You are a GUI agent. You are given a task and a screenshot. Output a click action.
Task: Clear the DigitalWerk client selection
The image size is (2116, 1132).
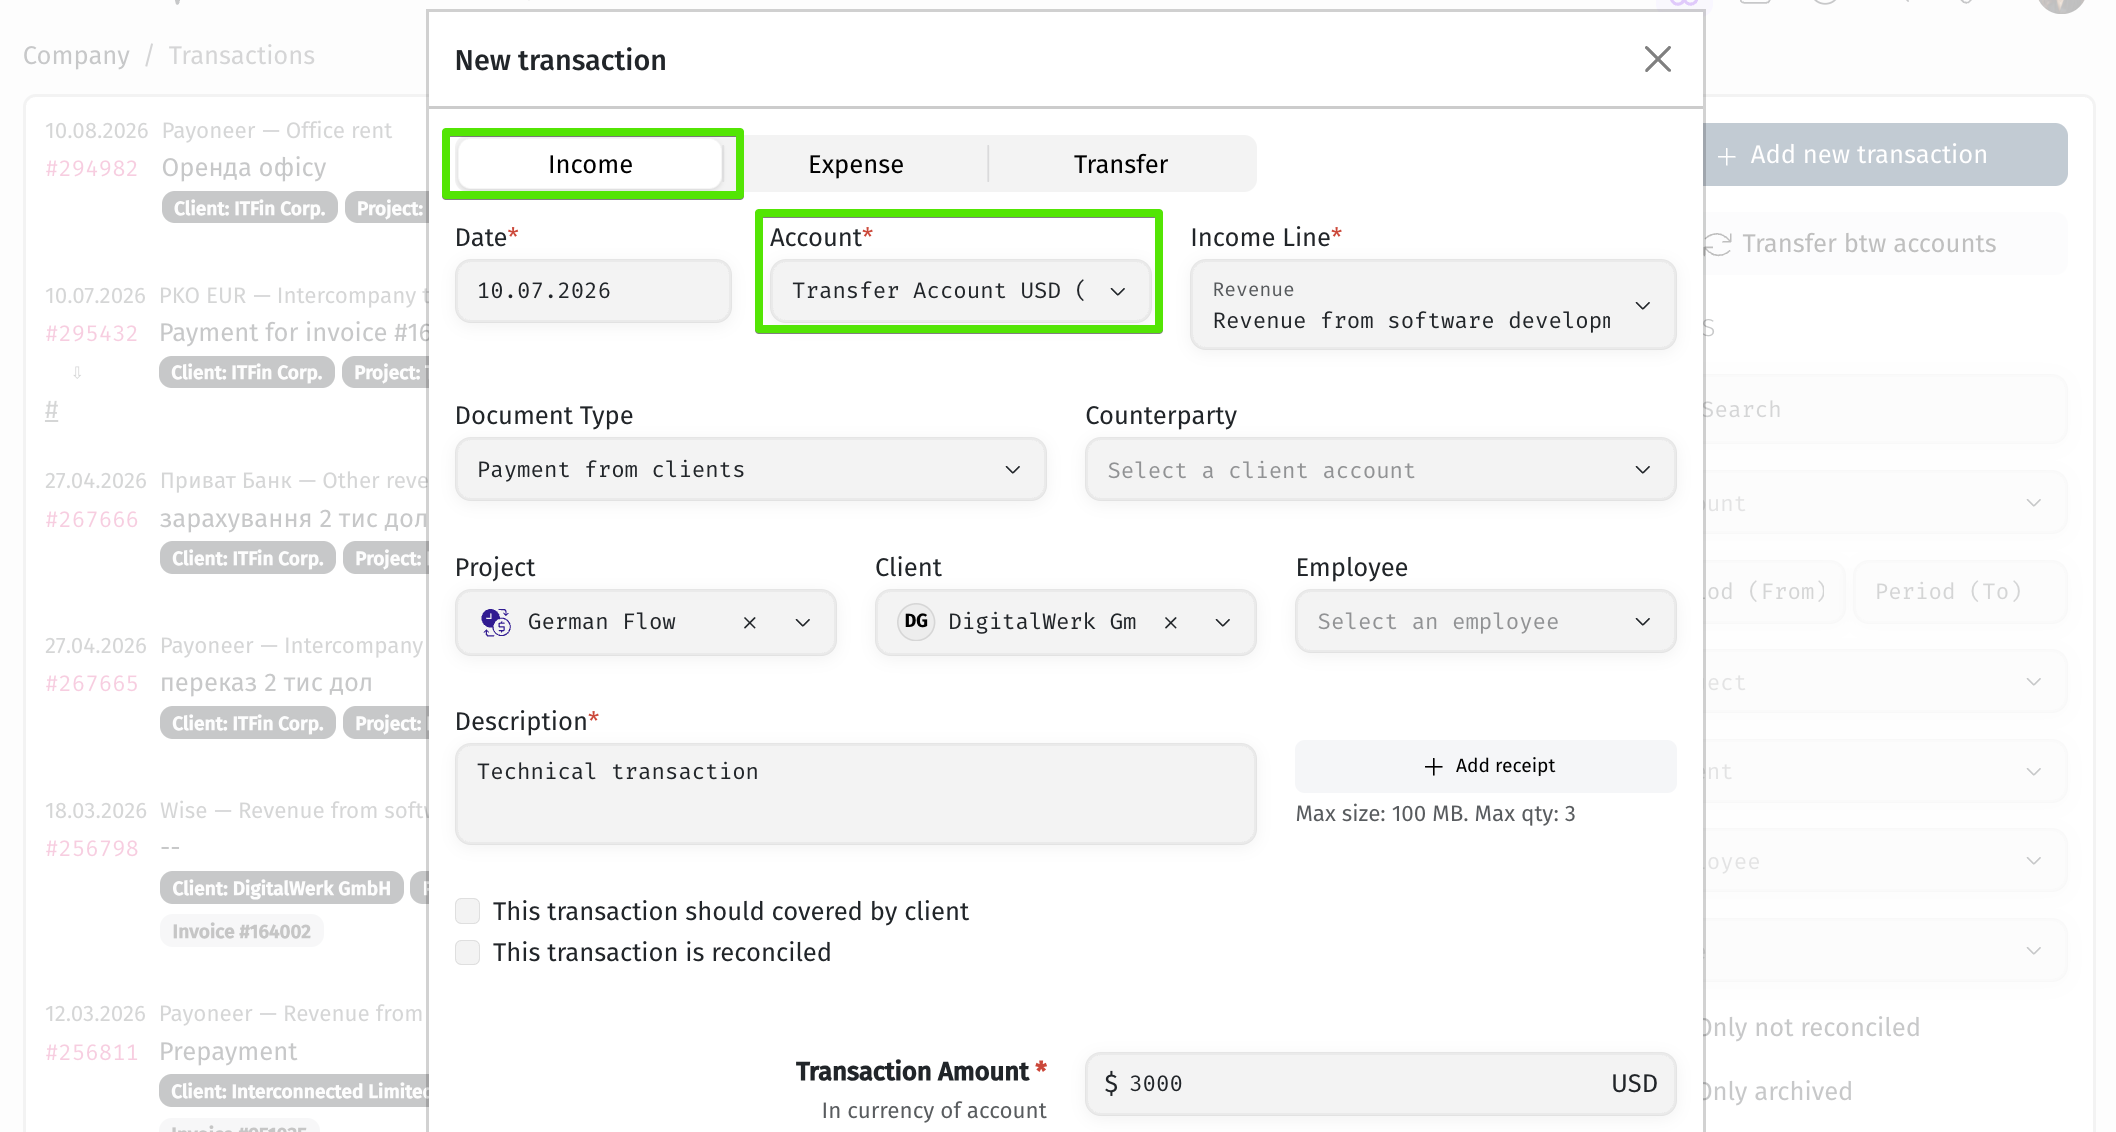point(1170,622)
